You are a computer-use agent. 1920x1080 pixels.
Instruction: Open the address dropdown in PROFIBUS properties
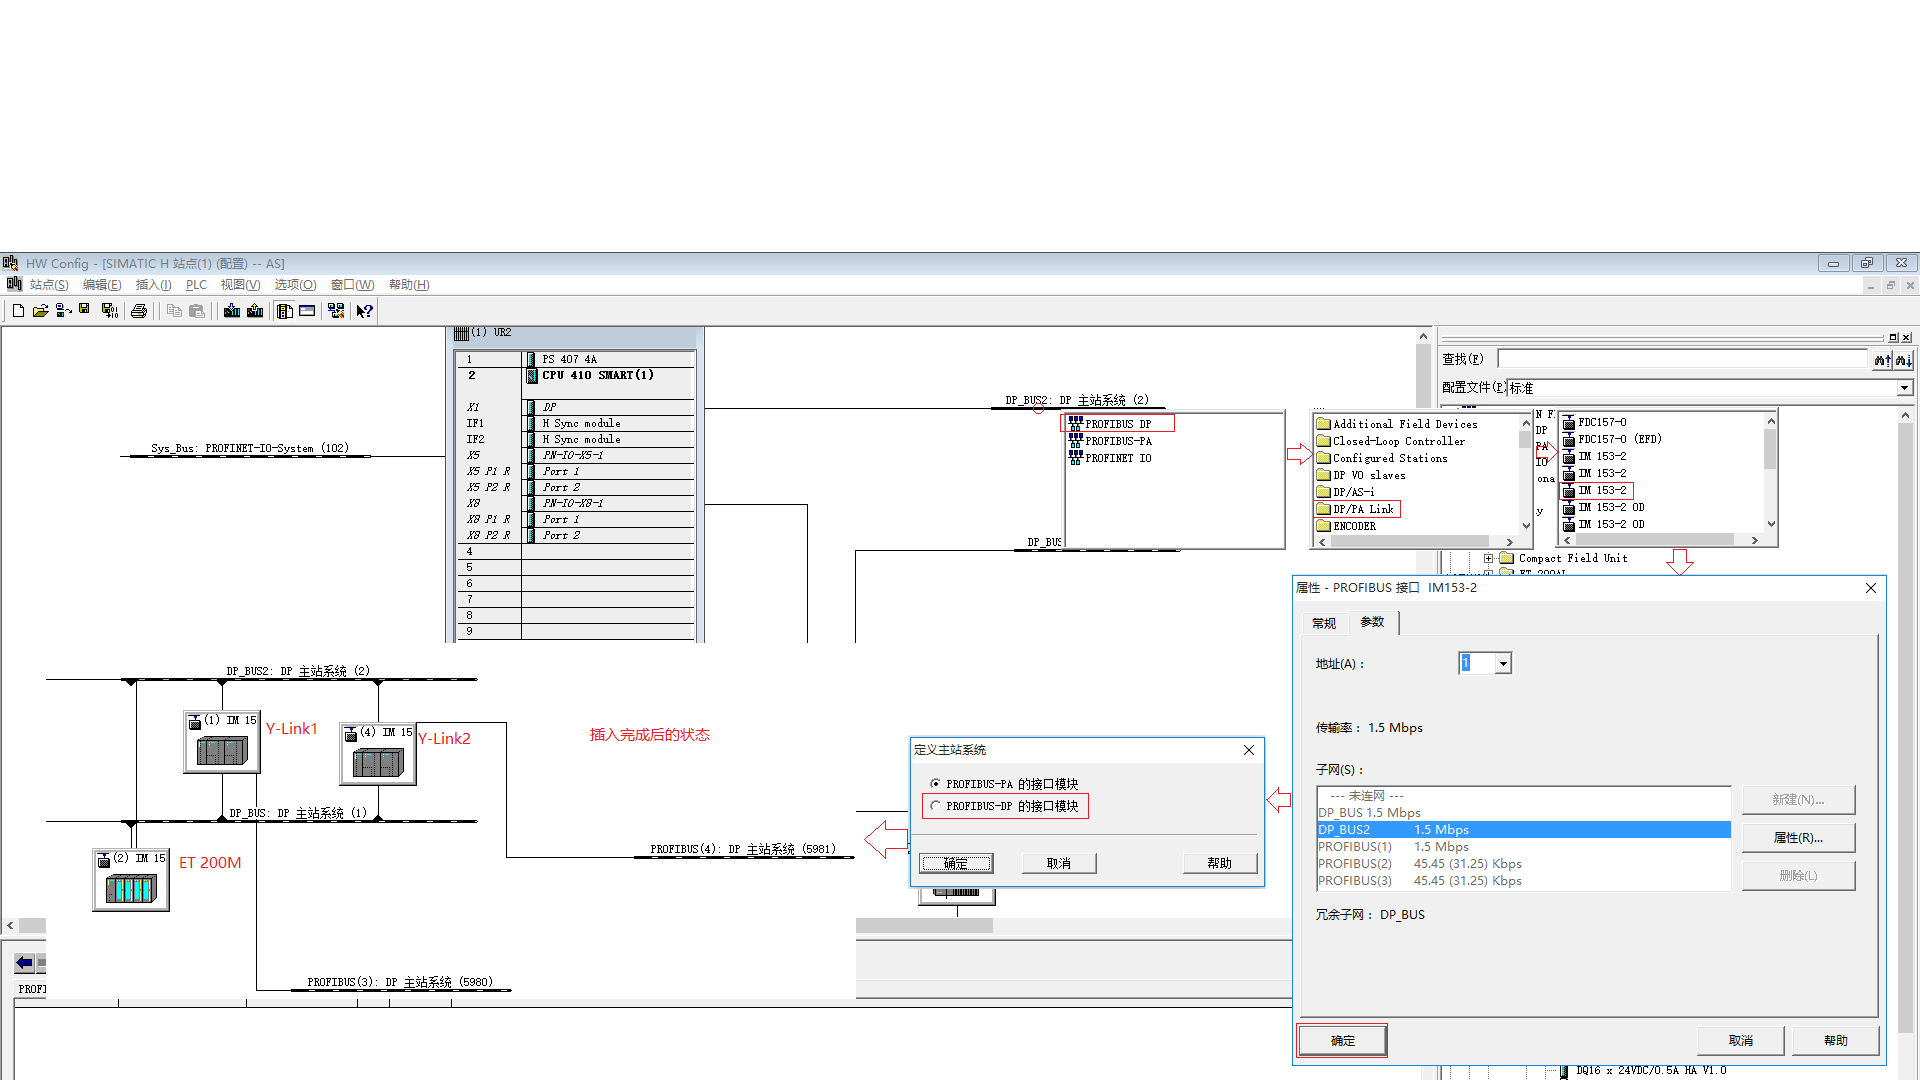click(1502, 664)
